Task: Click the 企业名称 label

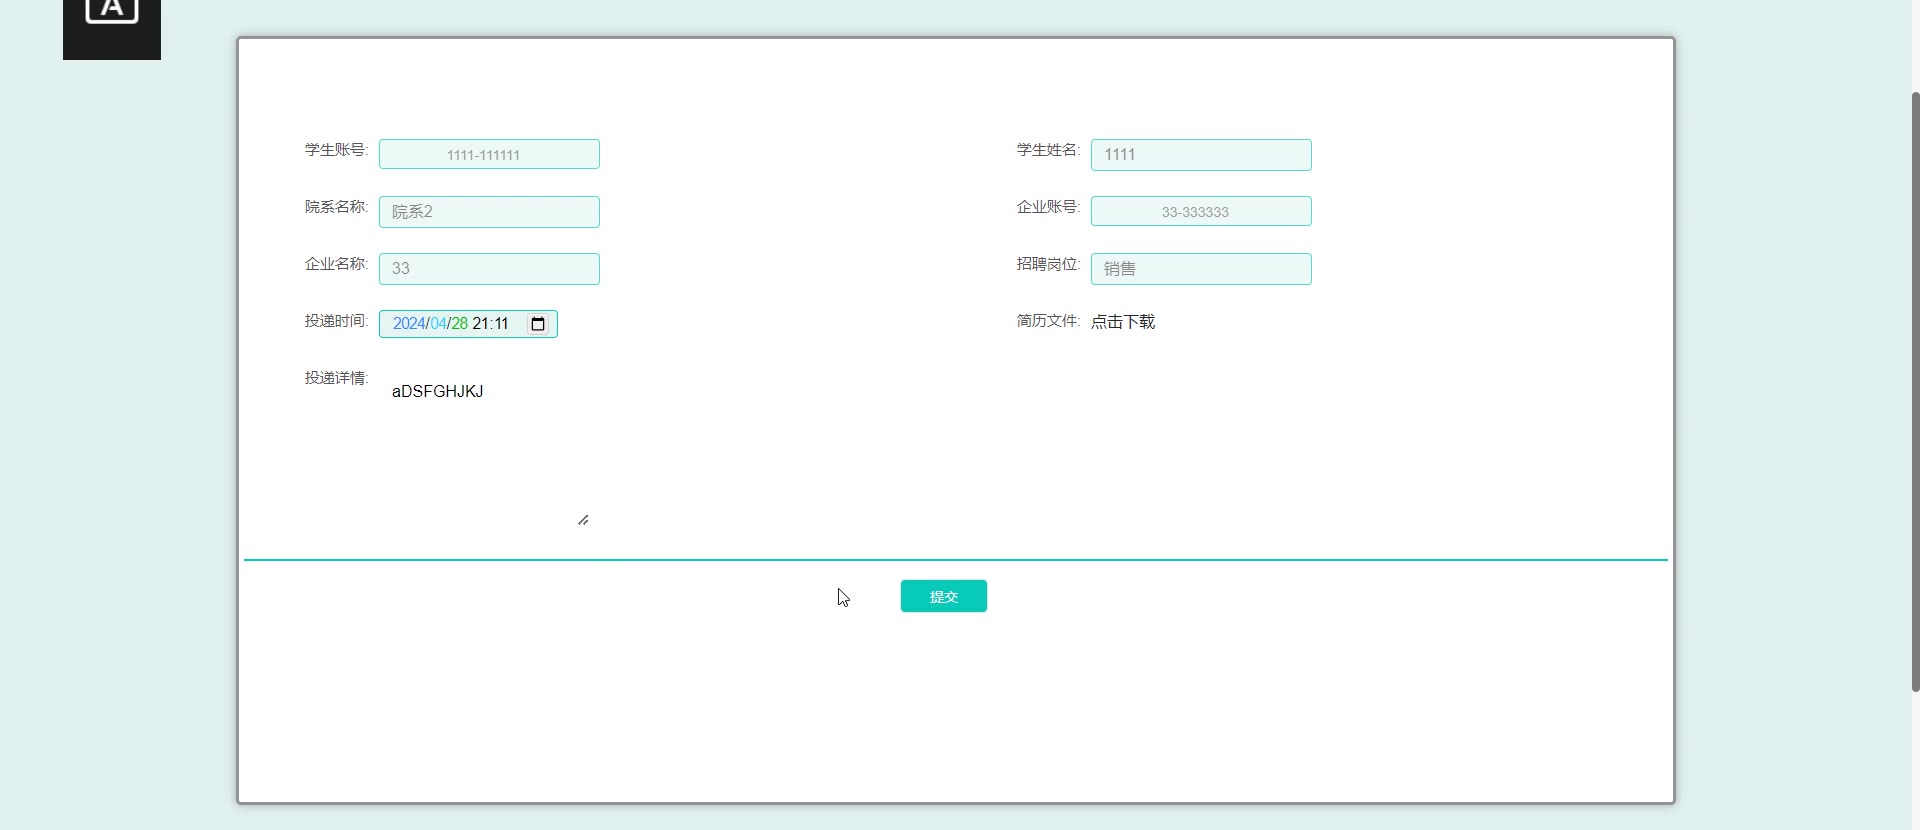Action: pyautogui.click(x=336, y=264)
